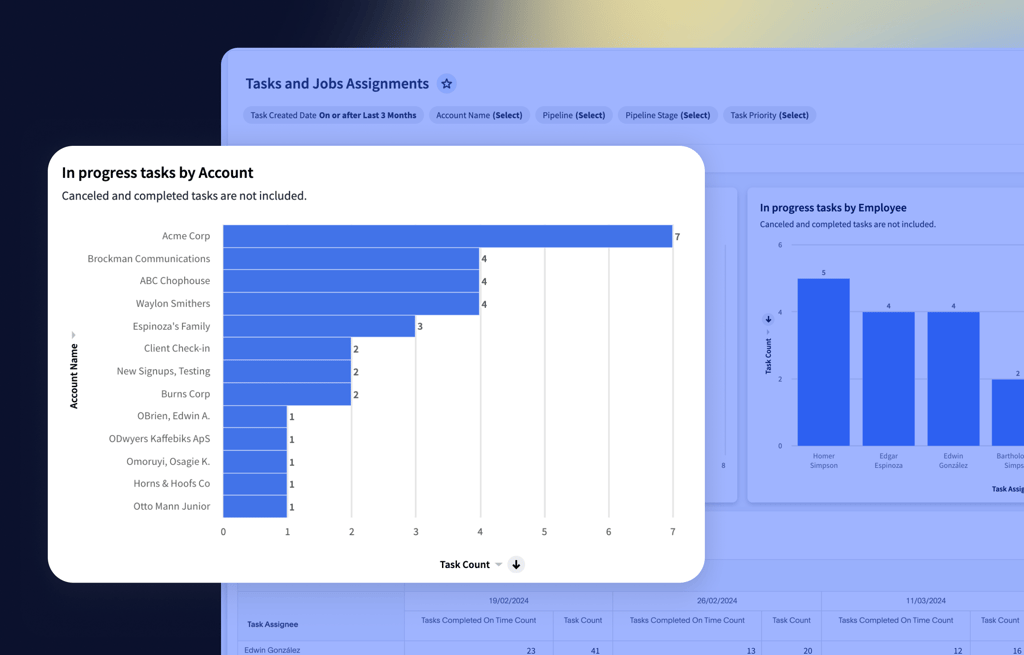Image resolution: width=1024 pixels, height=655 pixels.
Task: Select the Espinoza's Family bar
Action: 319,326
